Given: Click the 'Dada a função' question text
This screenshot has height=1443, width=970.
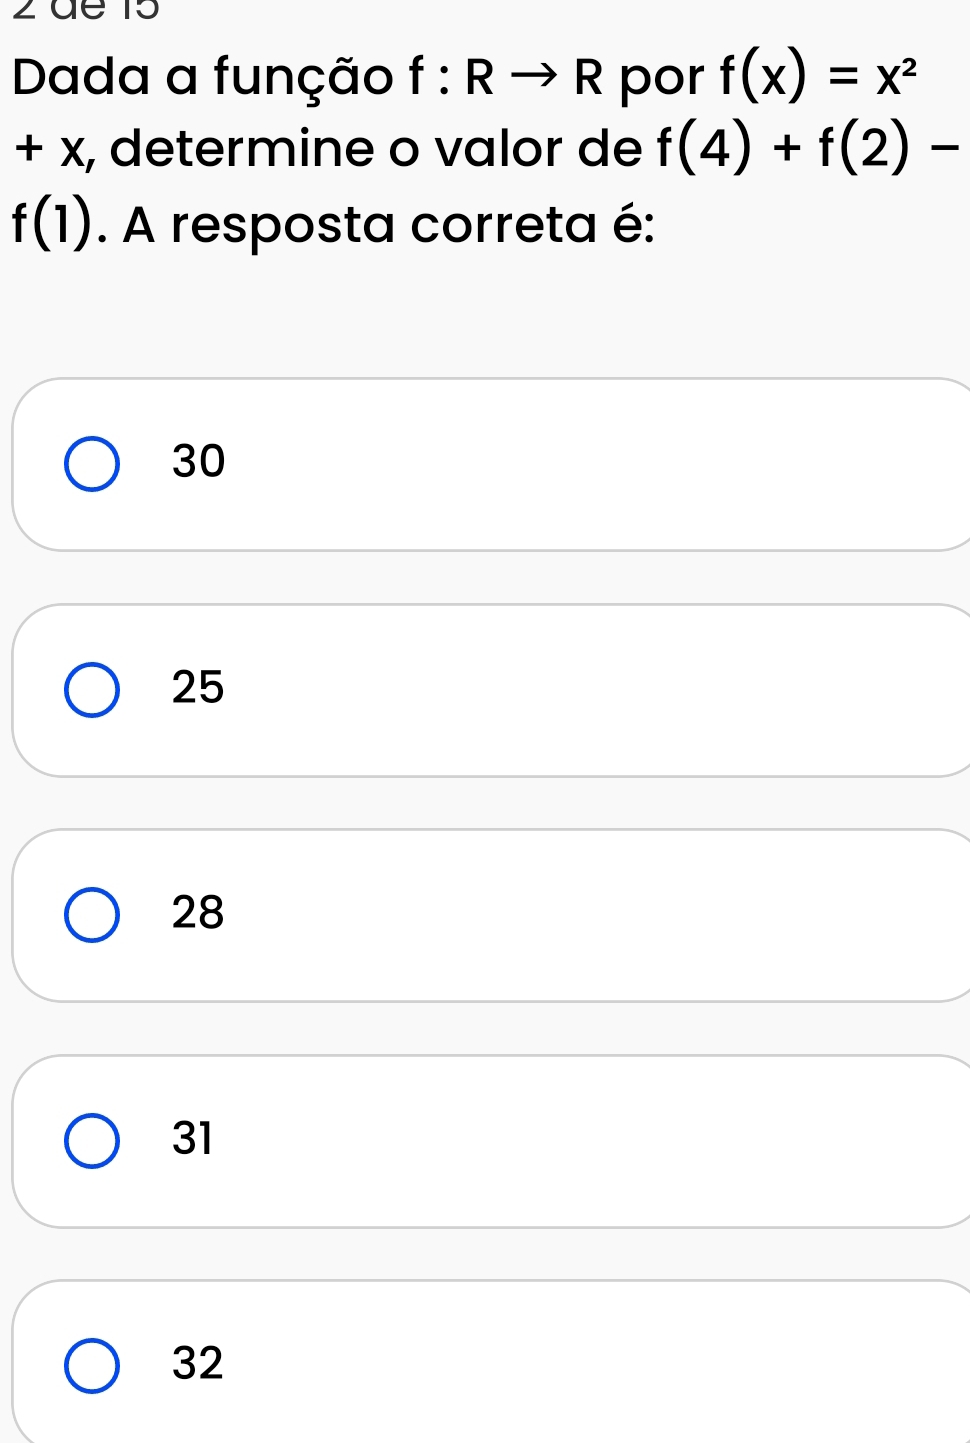Looking at the screenshot, I should pyautogui.click(x=204, y=79).
